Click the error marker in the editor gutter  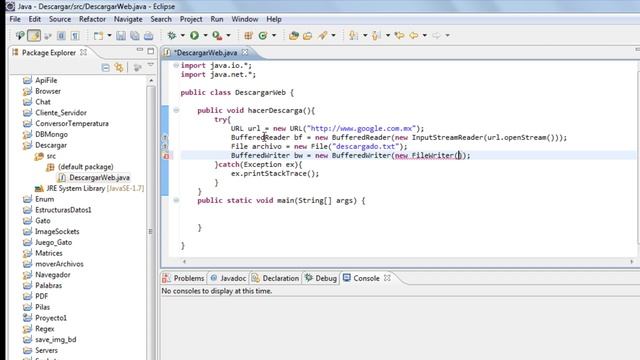tap(166, 156)
